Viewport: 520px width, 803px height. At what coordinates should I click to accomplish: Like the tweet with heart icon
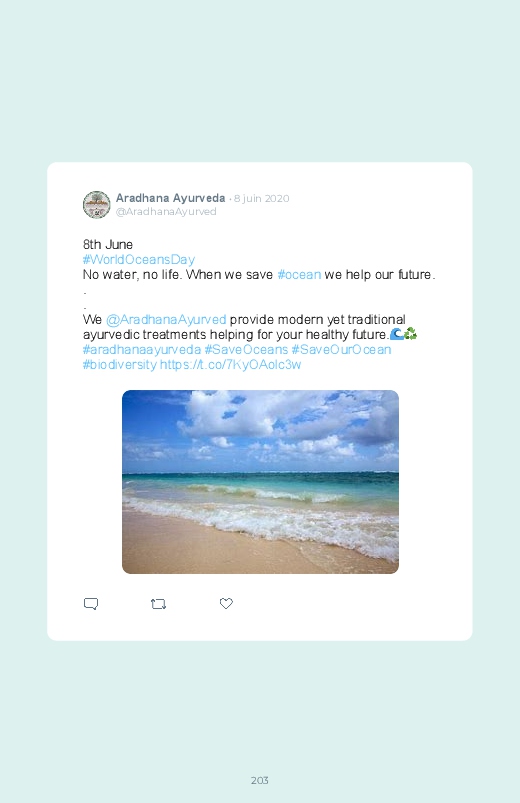point(226,603)
